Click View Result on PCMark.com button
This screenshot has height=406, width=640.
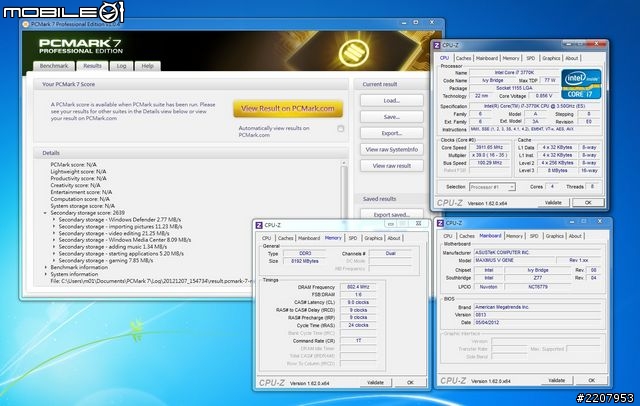tap(288, 109)
